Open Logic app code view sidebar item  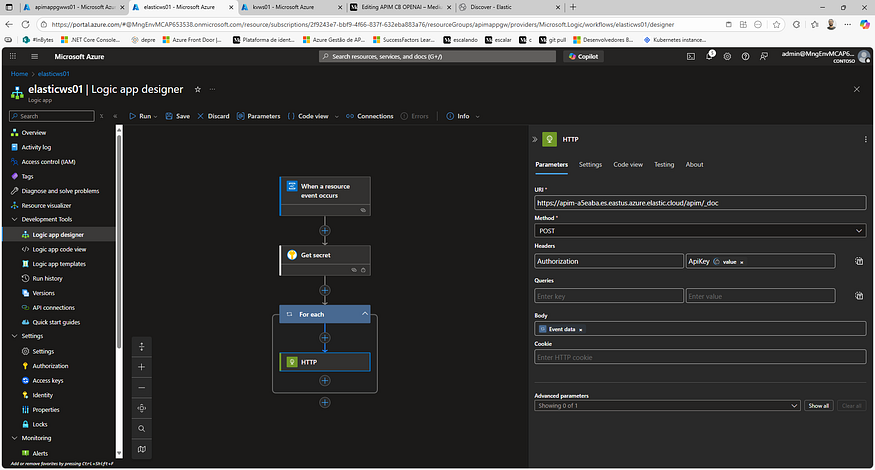[x=59, y=250]
